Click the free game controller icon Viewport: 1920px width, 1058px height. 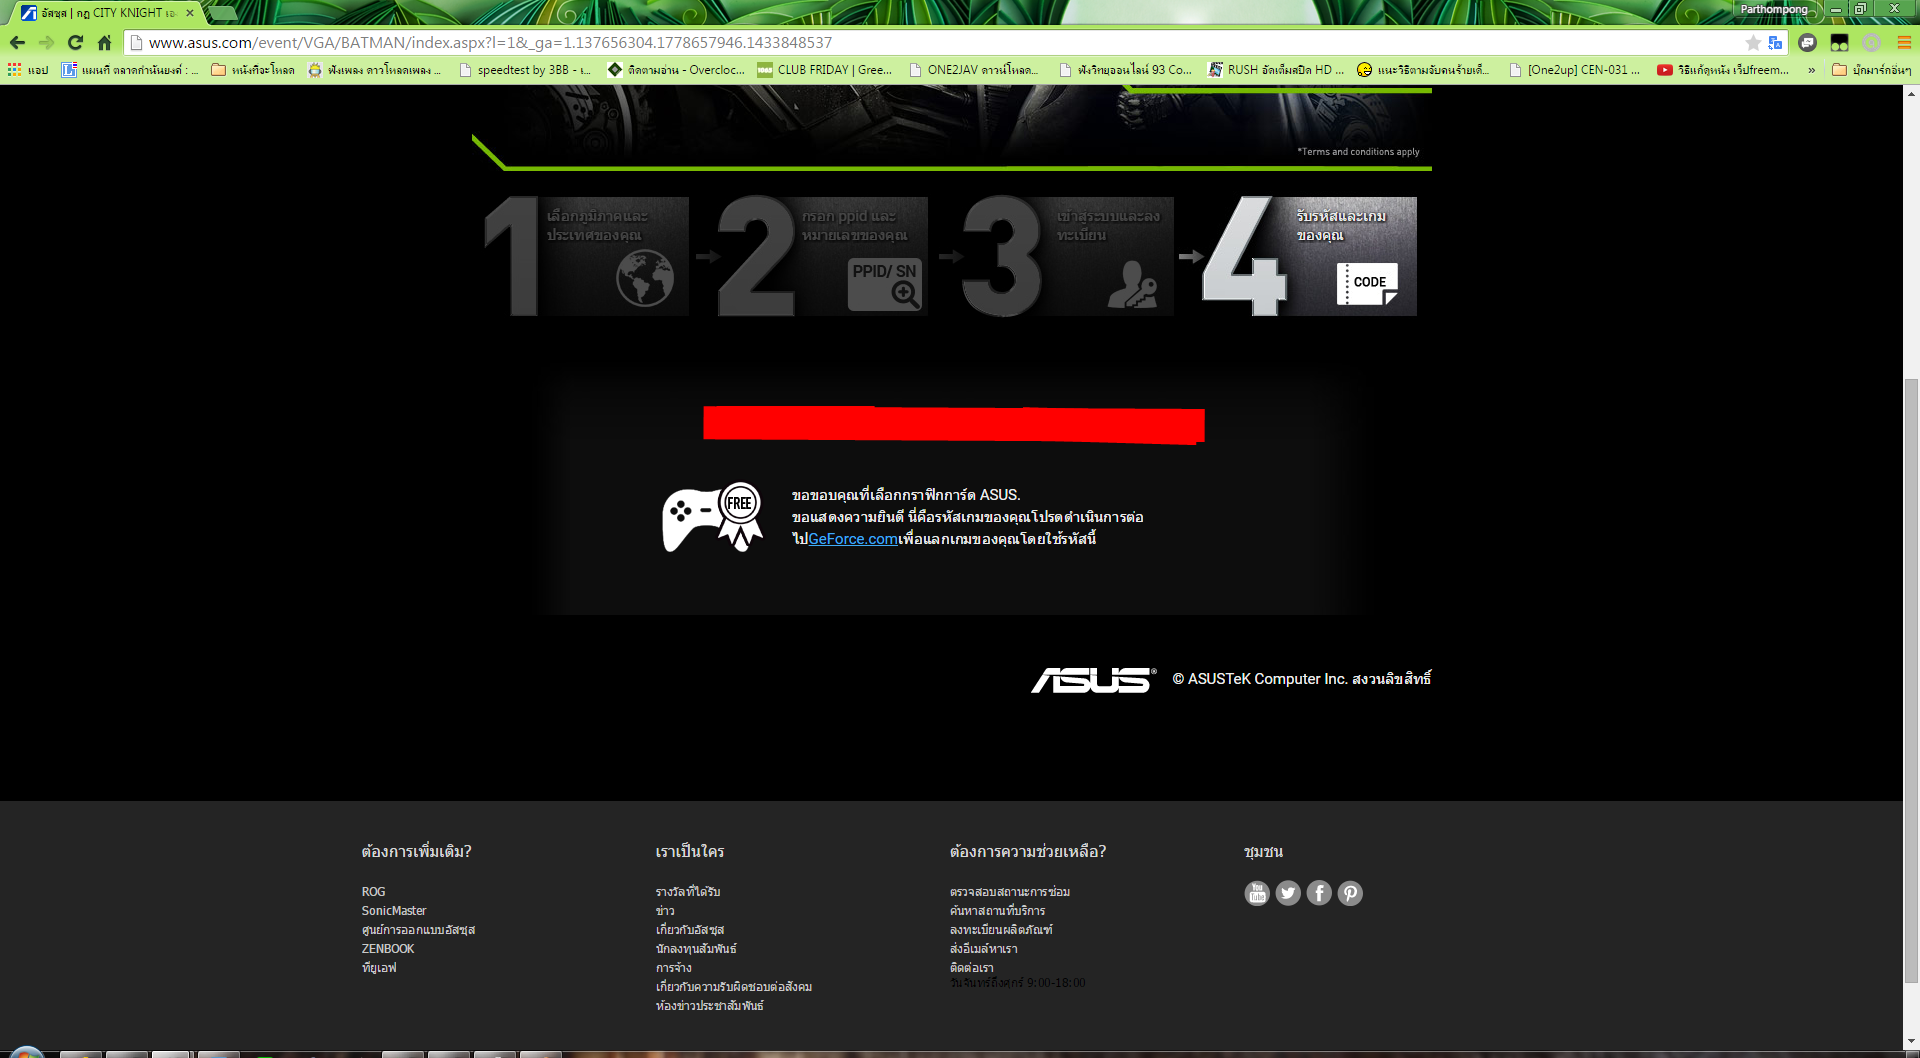click(713, 517)
